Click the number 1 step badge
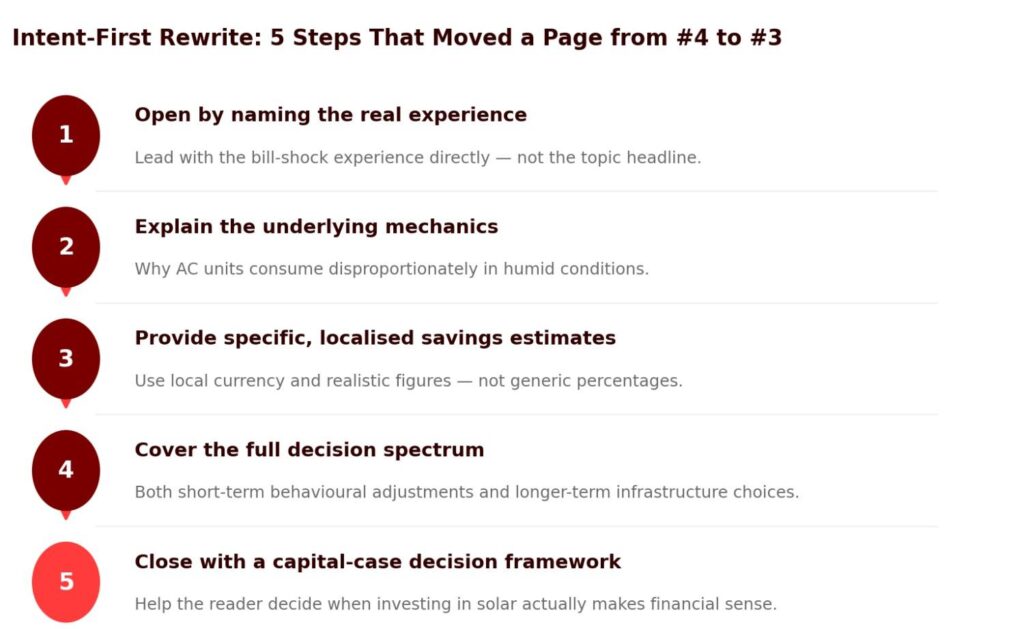This screenshot has width=1024, height=629. pyautogui.click(x=66, y=135)
